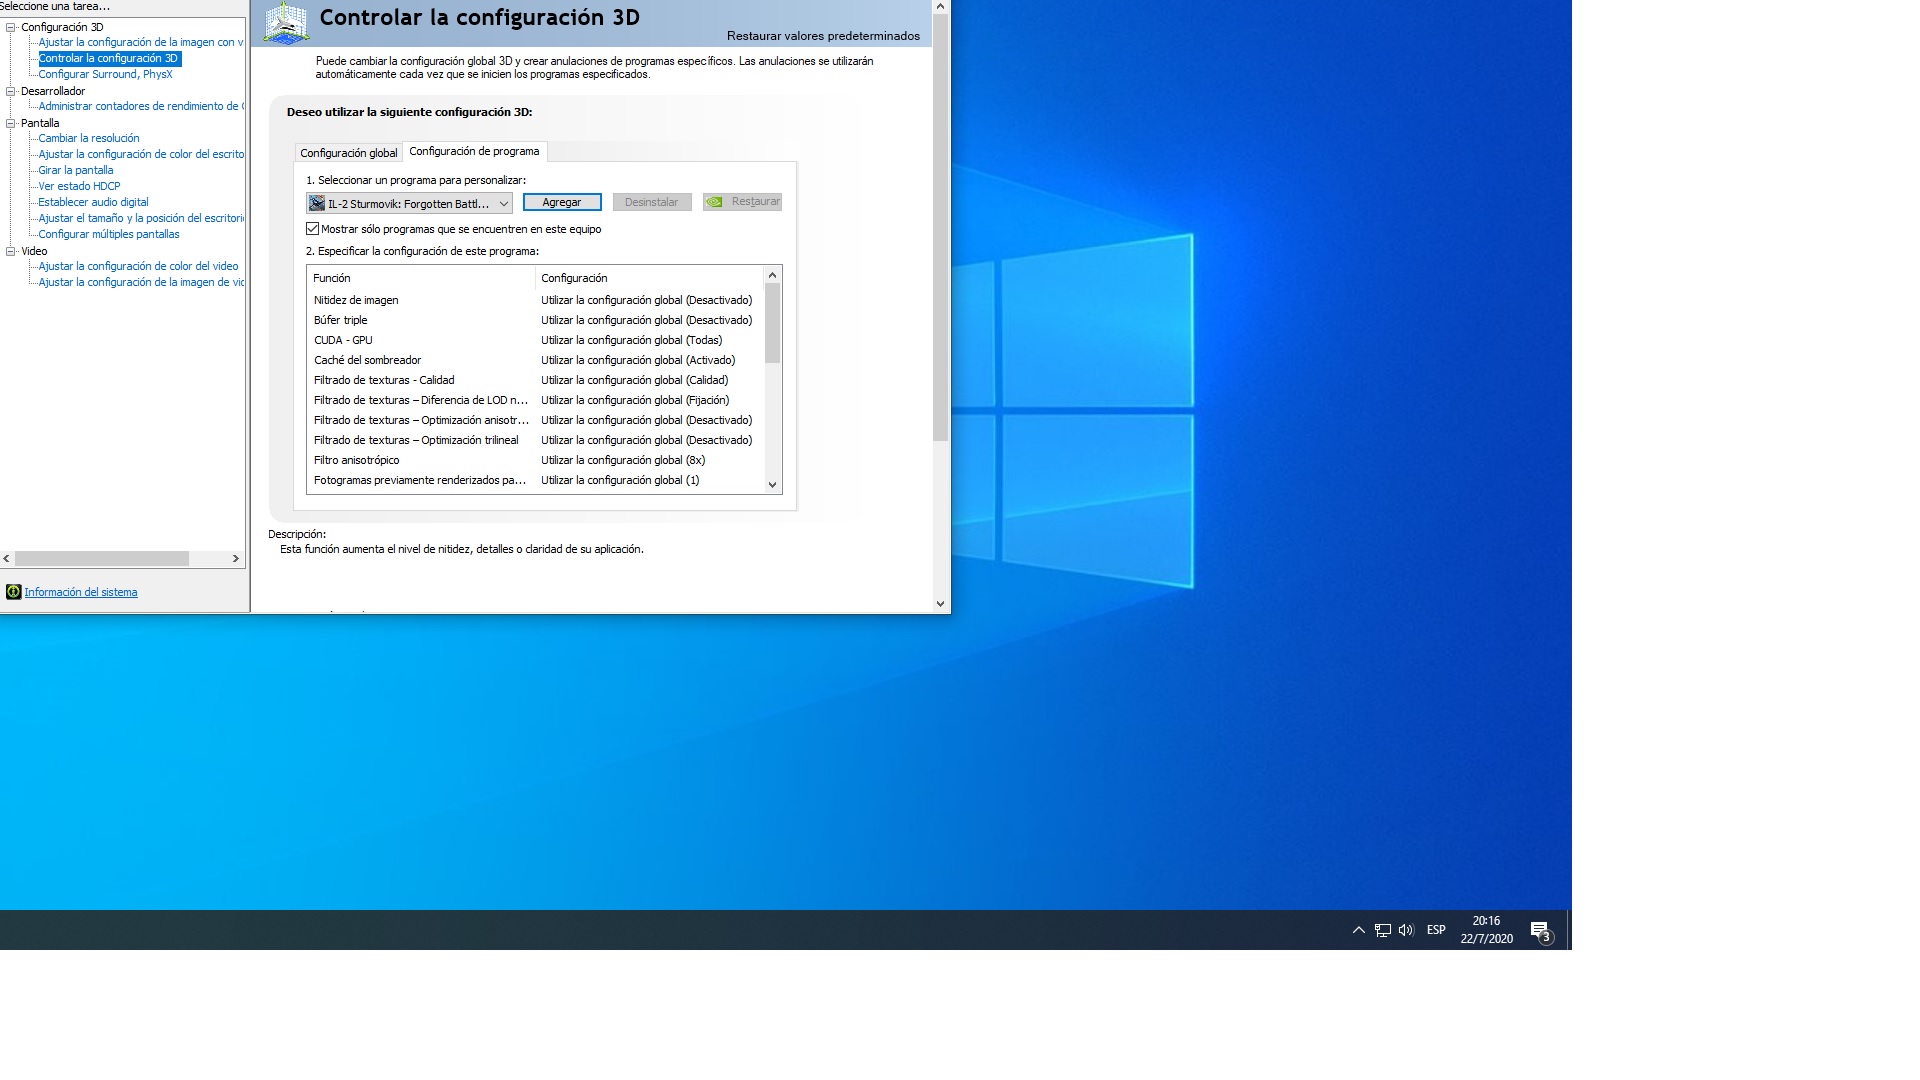Click 'Restaurar valores predeterminados'
The image size is (1920, 1080).
[x=823, y=36]
